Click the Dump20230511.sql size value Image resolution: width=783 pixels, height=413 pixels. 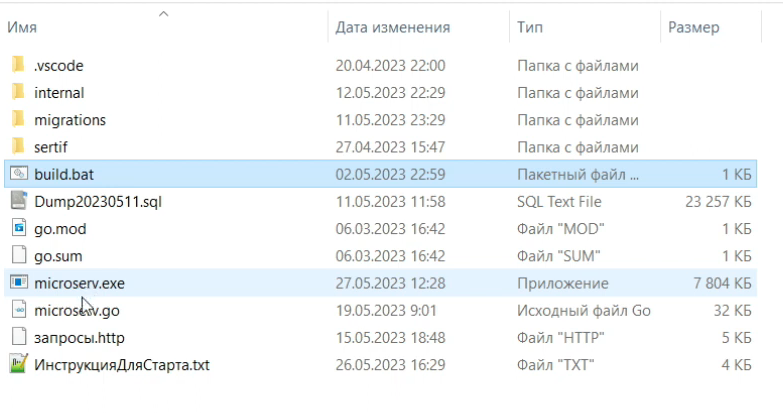point(718,201)
